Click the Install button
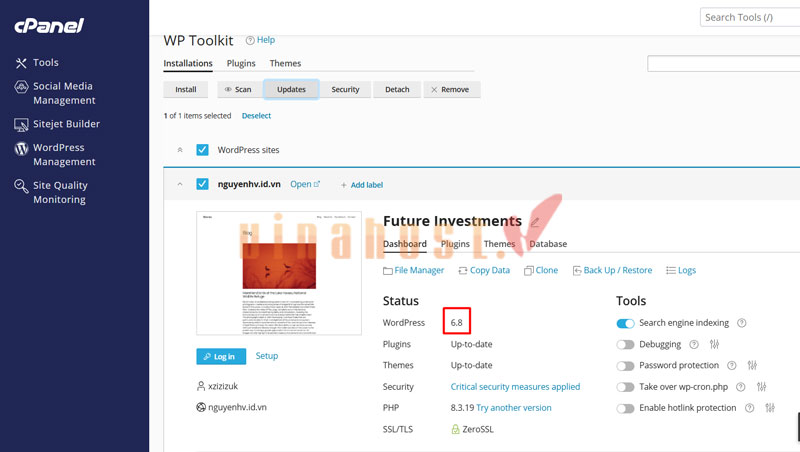 point(186,89)
